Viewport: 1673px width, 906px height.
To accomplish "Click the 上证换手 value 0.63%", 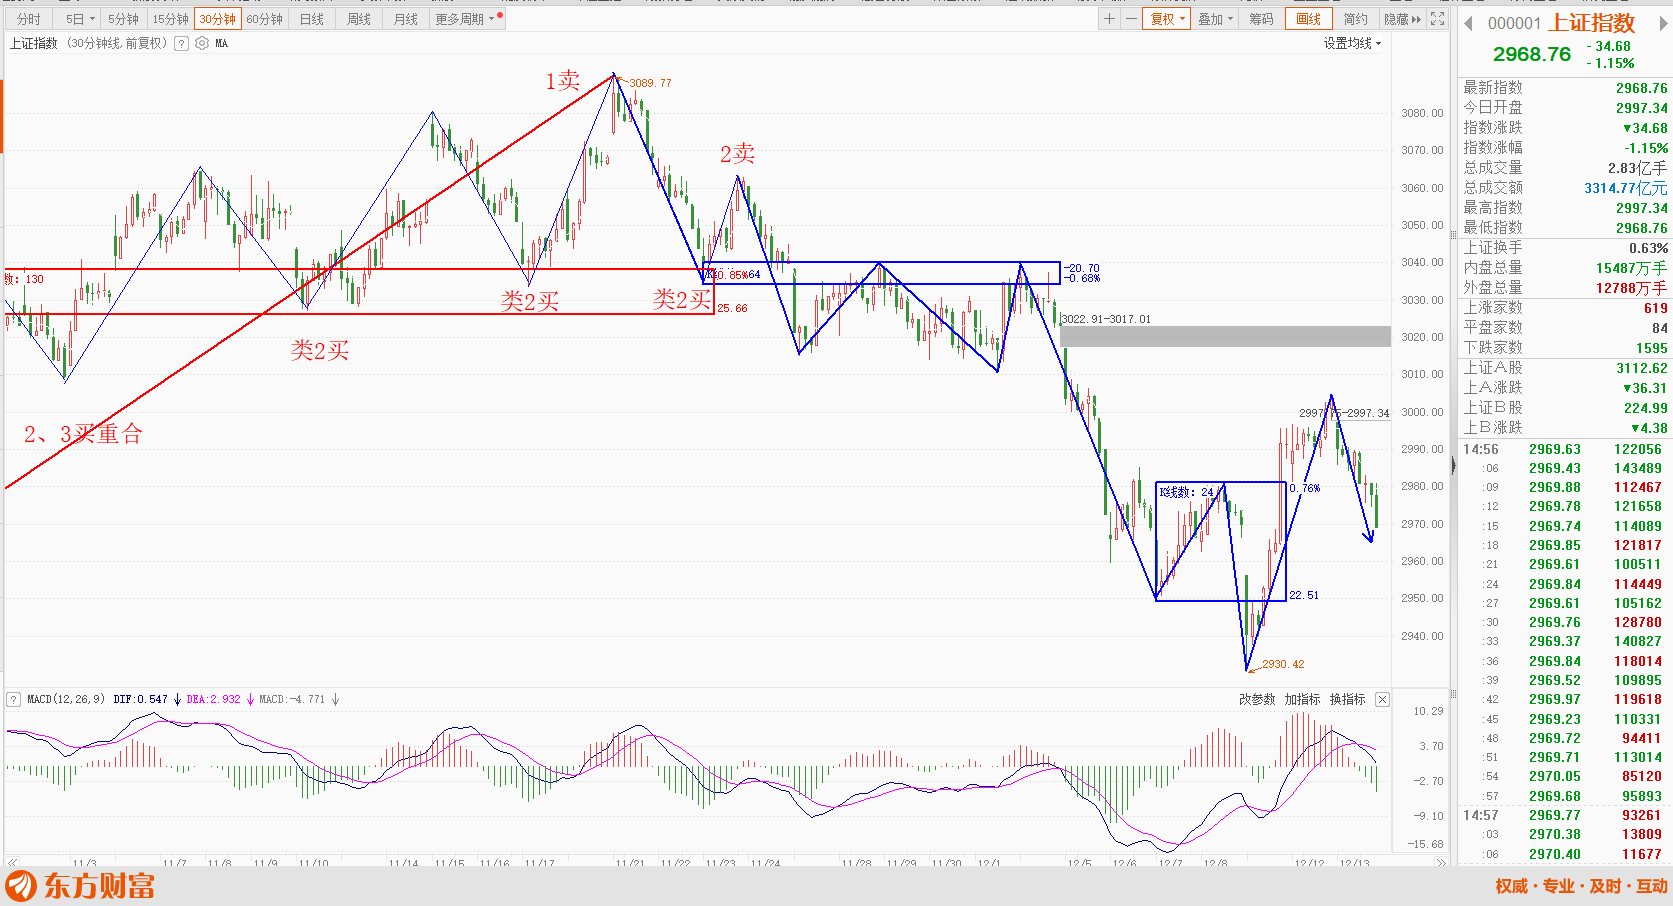I will [x=1648, y=248].
